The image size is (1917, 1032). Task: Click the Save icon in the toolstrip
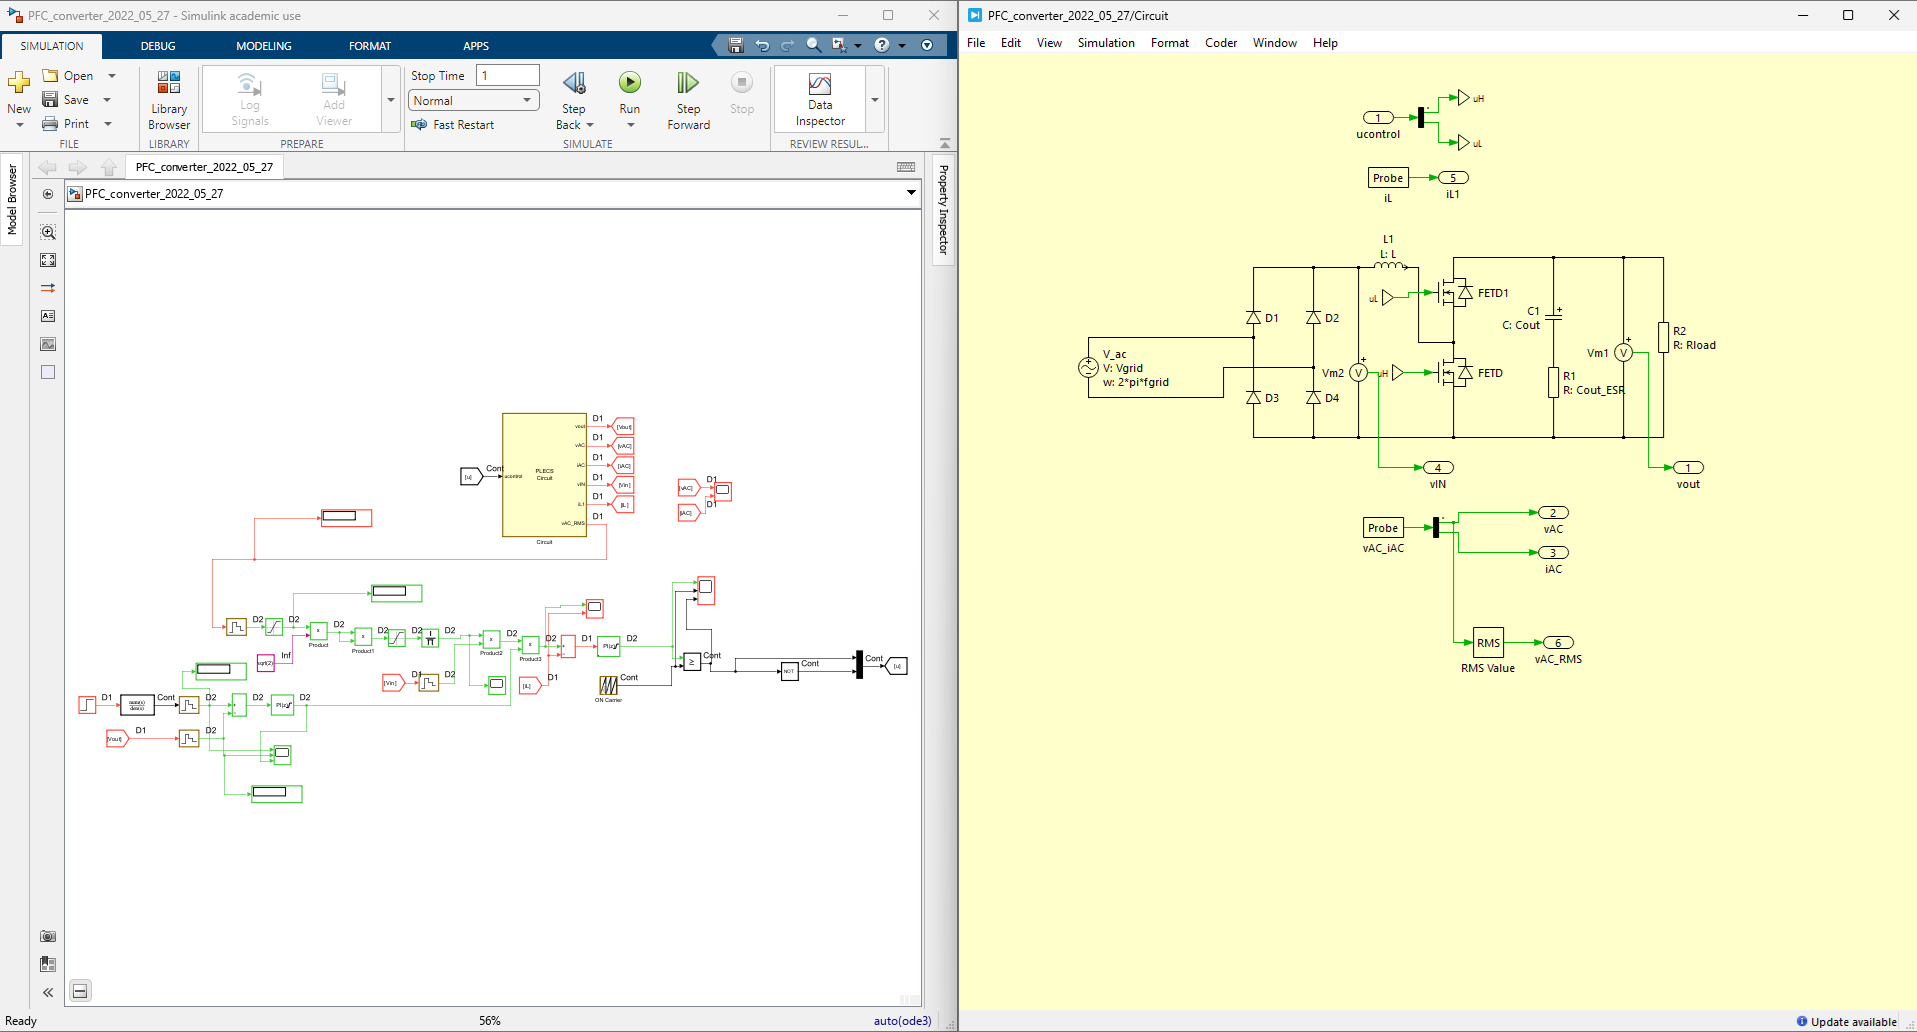pos(50,100)
